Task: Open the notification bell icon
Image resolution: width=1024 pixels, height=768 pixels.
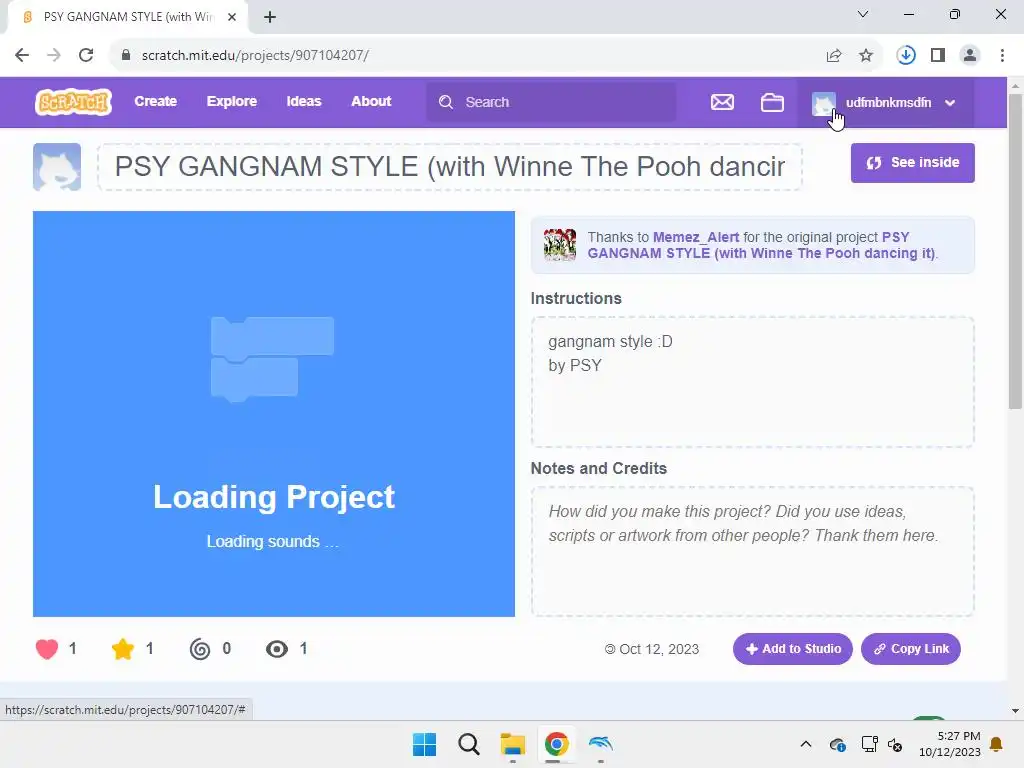Action: tap(997, 744)
